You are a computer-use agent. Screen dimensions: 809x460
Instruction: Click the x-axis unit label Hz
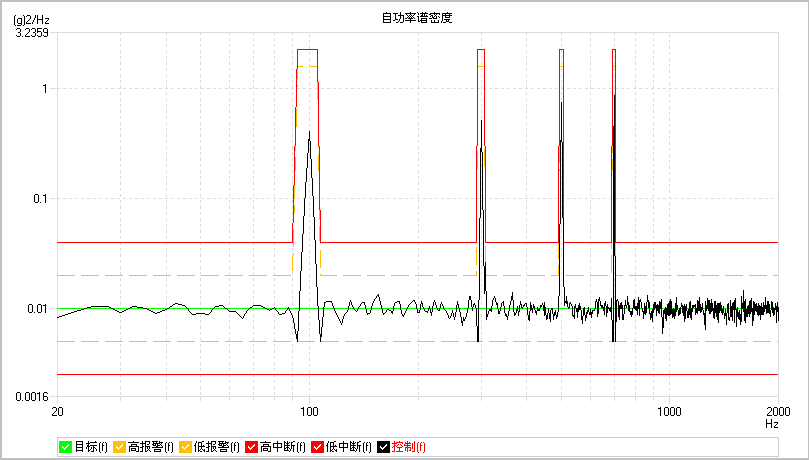(x=772, y=424)
